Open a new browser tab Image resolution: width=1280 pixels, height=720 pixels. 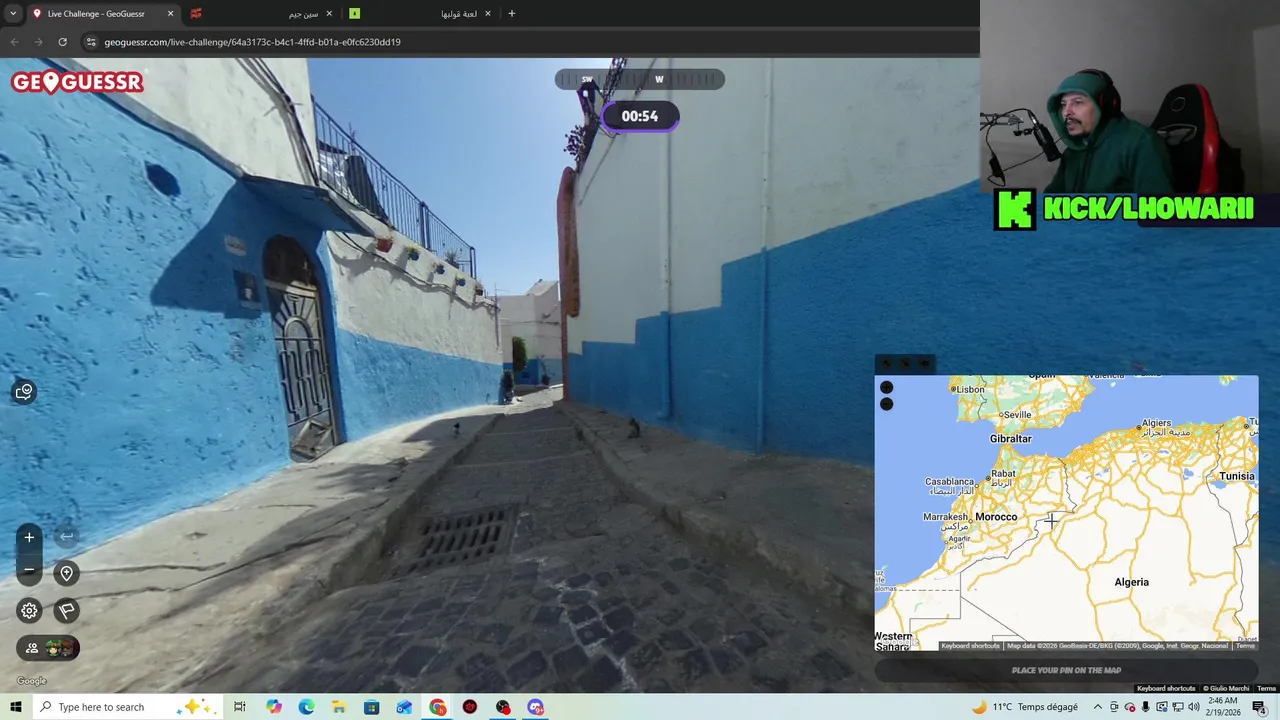[x=512, y=14]
